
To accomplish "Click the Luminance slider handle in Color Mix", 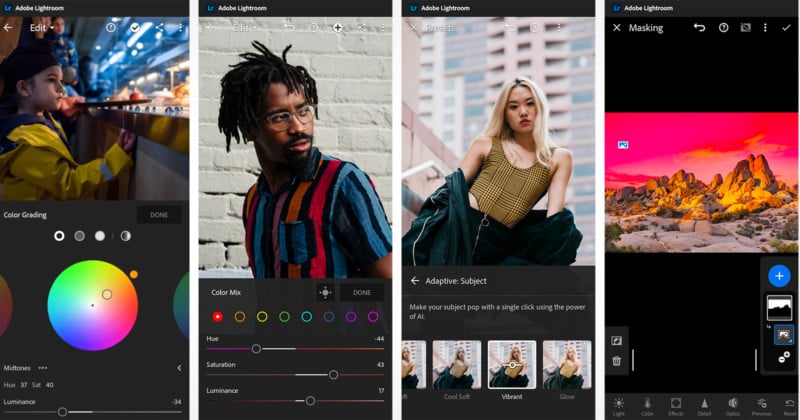I will (x=310, y=401).
